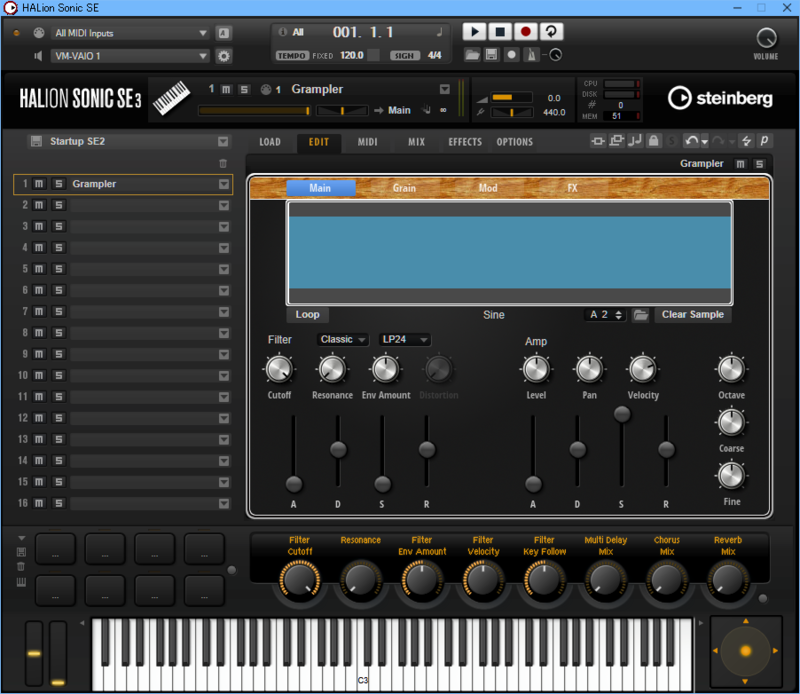Mute slot 2

[39, 205]
